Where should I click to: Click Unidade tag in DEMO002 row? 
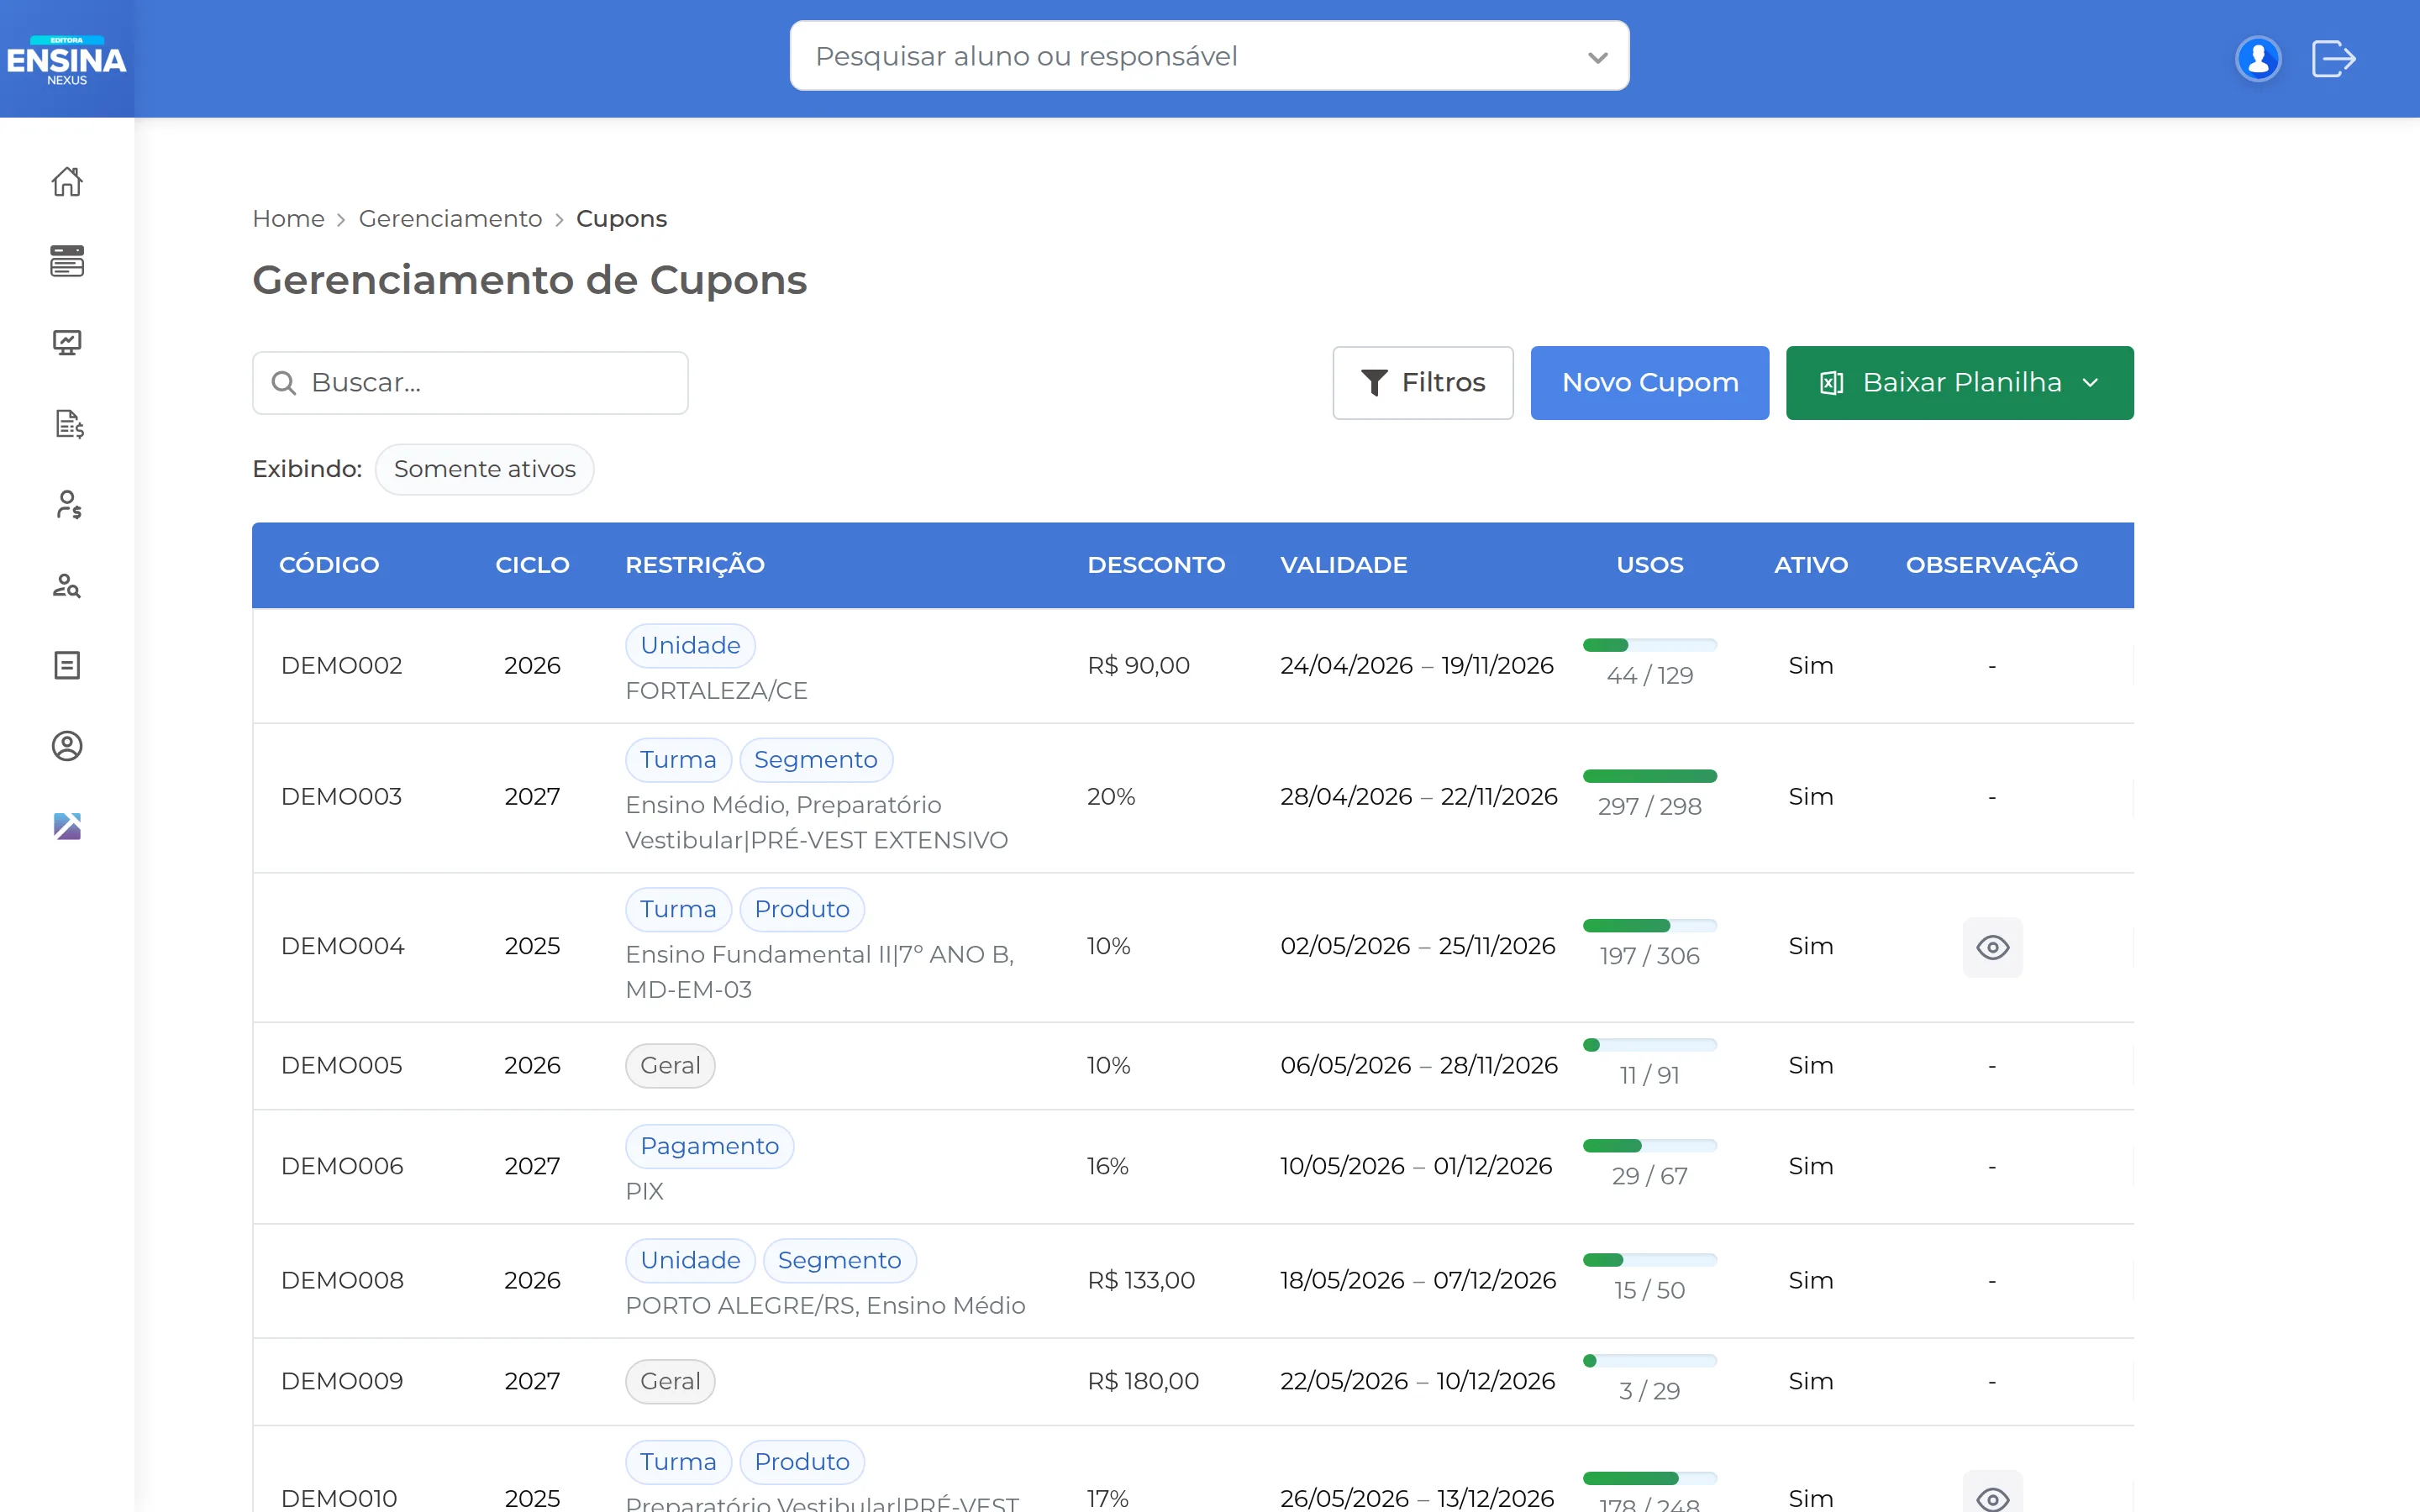[690, 645]
